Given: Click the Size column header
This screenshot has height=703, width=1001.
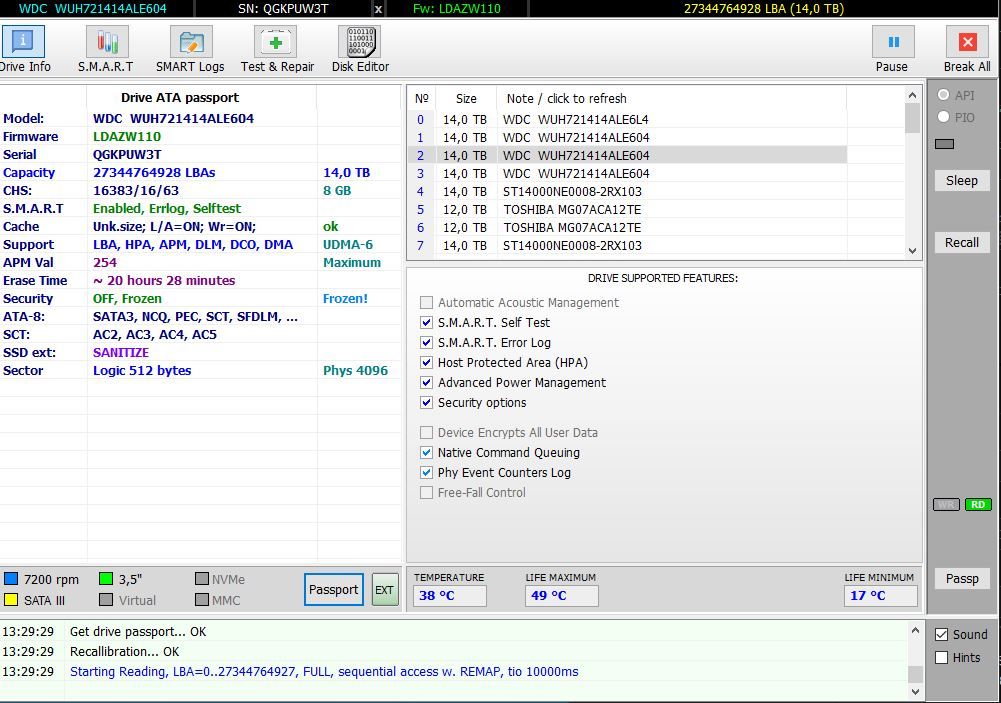Looking at the screenshot, I should (x=466, y=98).
